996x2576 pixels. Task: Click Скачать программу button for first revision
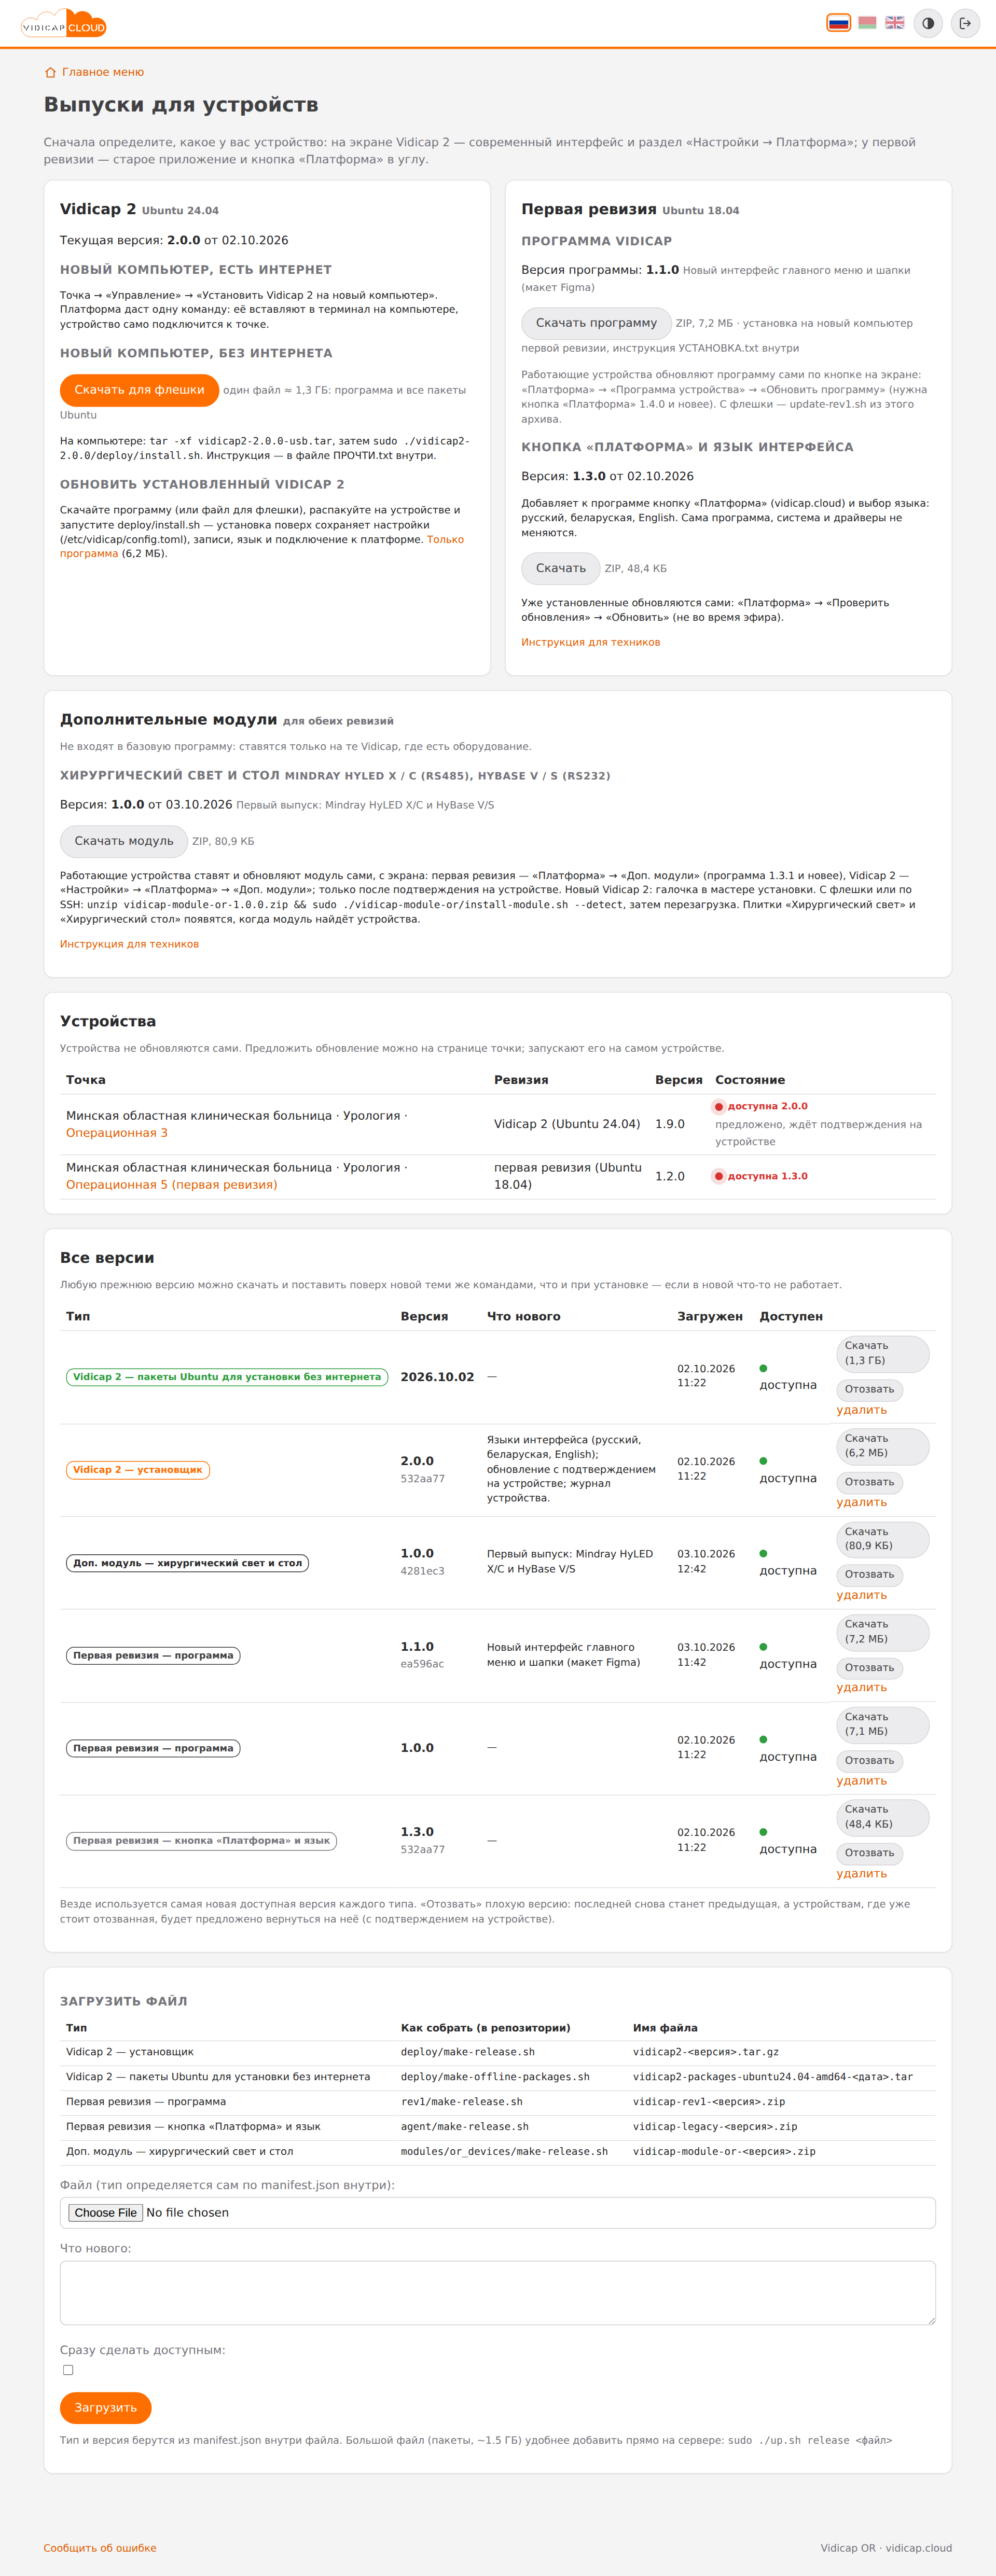[596, 323]
